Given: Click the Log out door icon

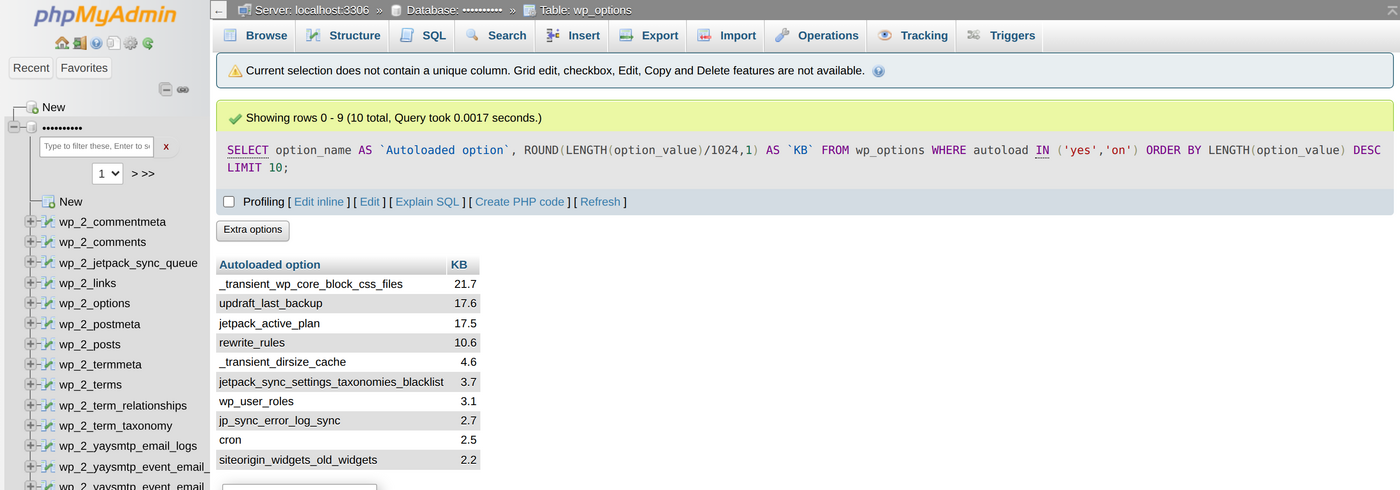Looking at the screenshot, I should [x=79, y=43].
